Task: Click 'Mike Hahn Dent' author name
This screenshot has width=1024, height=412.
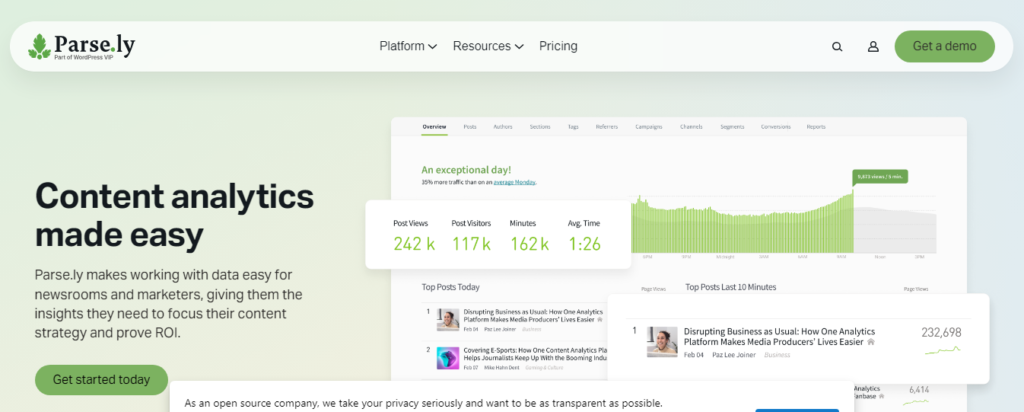Action: 502,368
